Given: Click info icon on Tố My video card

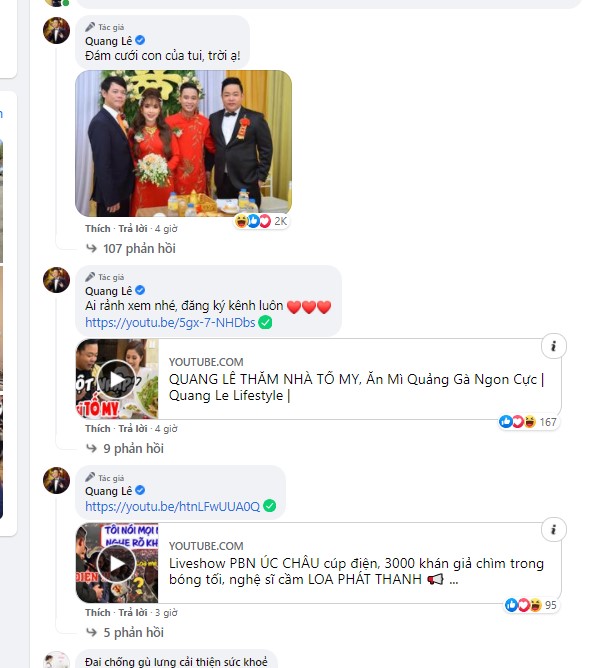Looking at the screenshot, I should (553, 346).
